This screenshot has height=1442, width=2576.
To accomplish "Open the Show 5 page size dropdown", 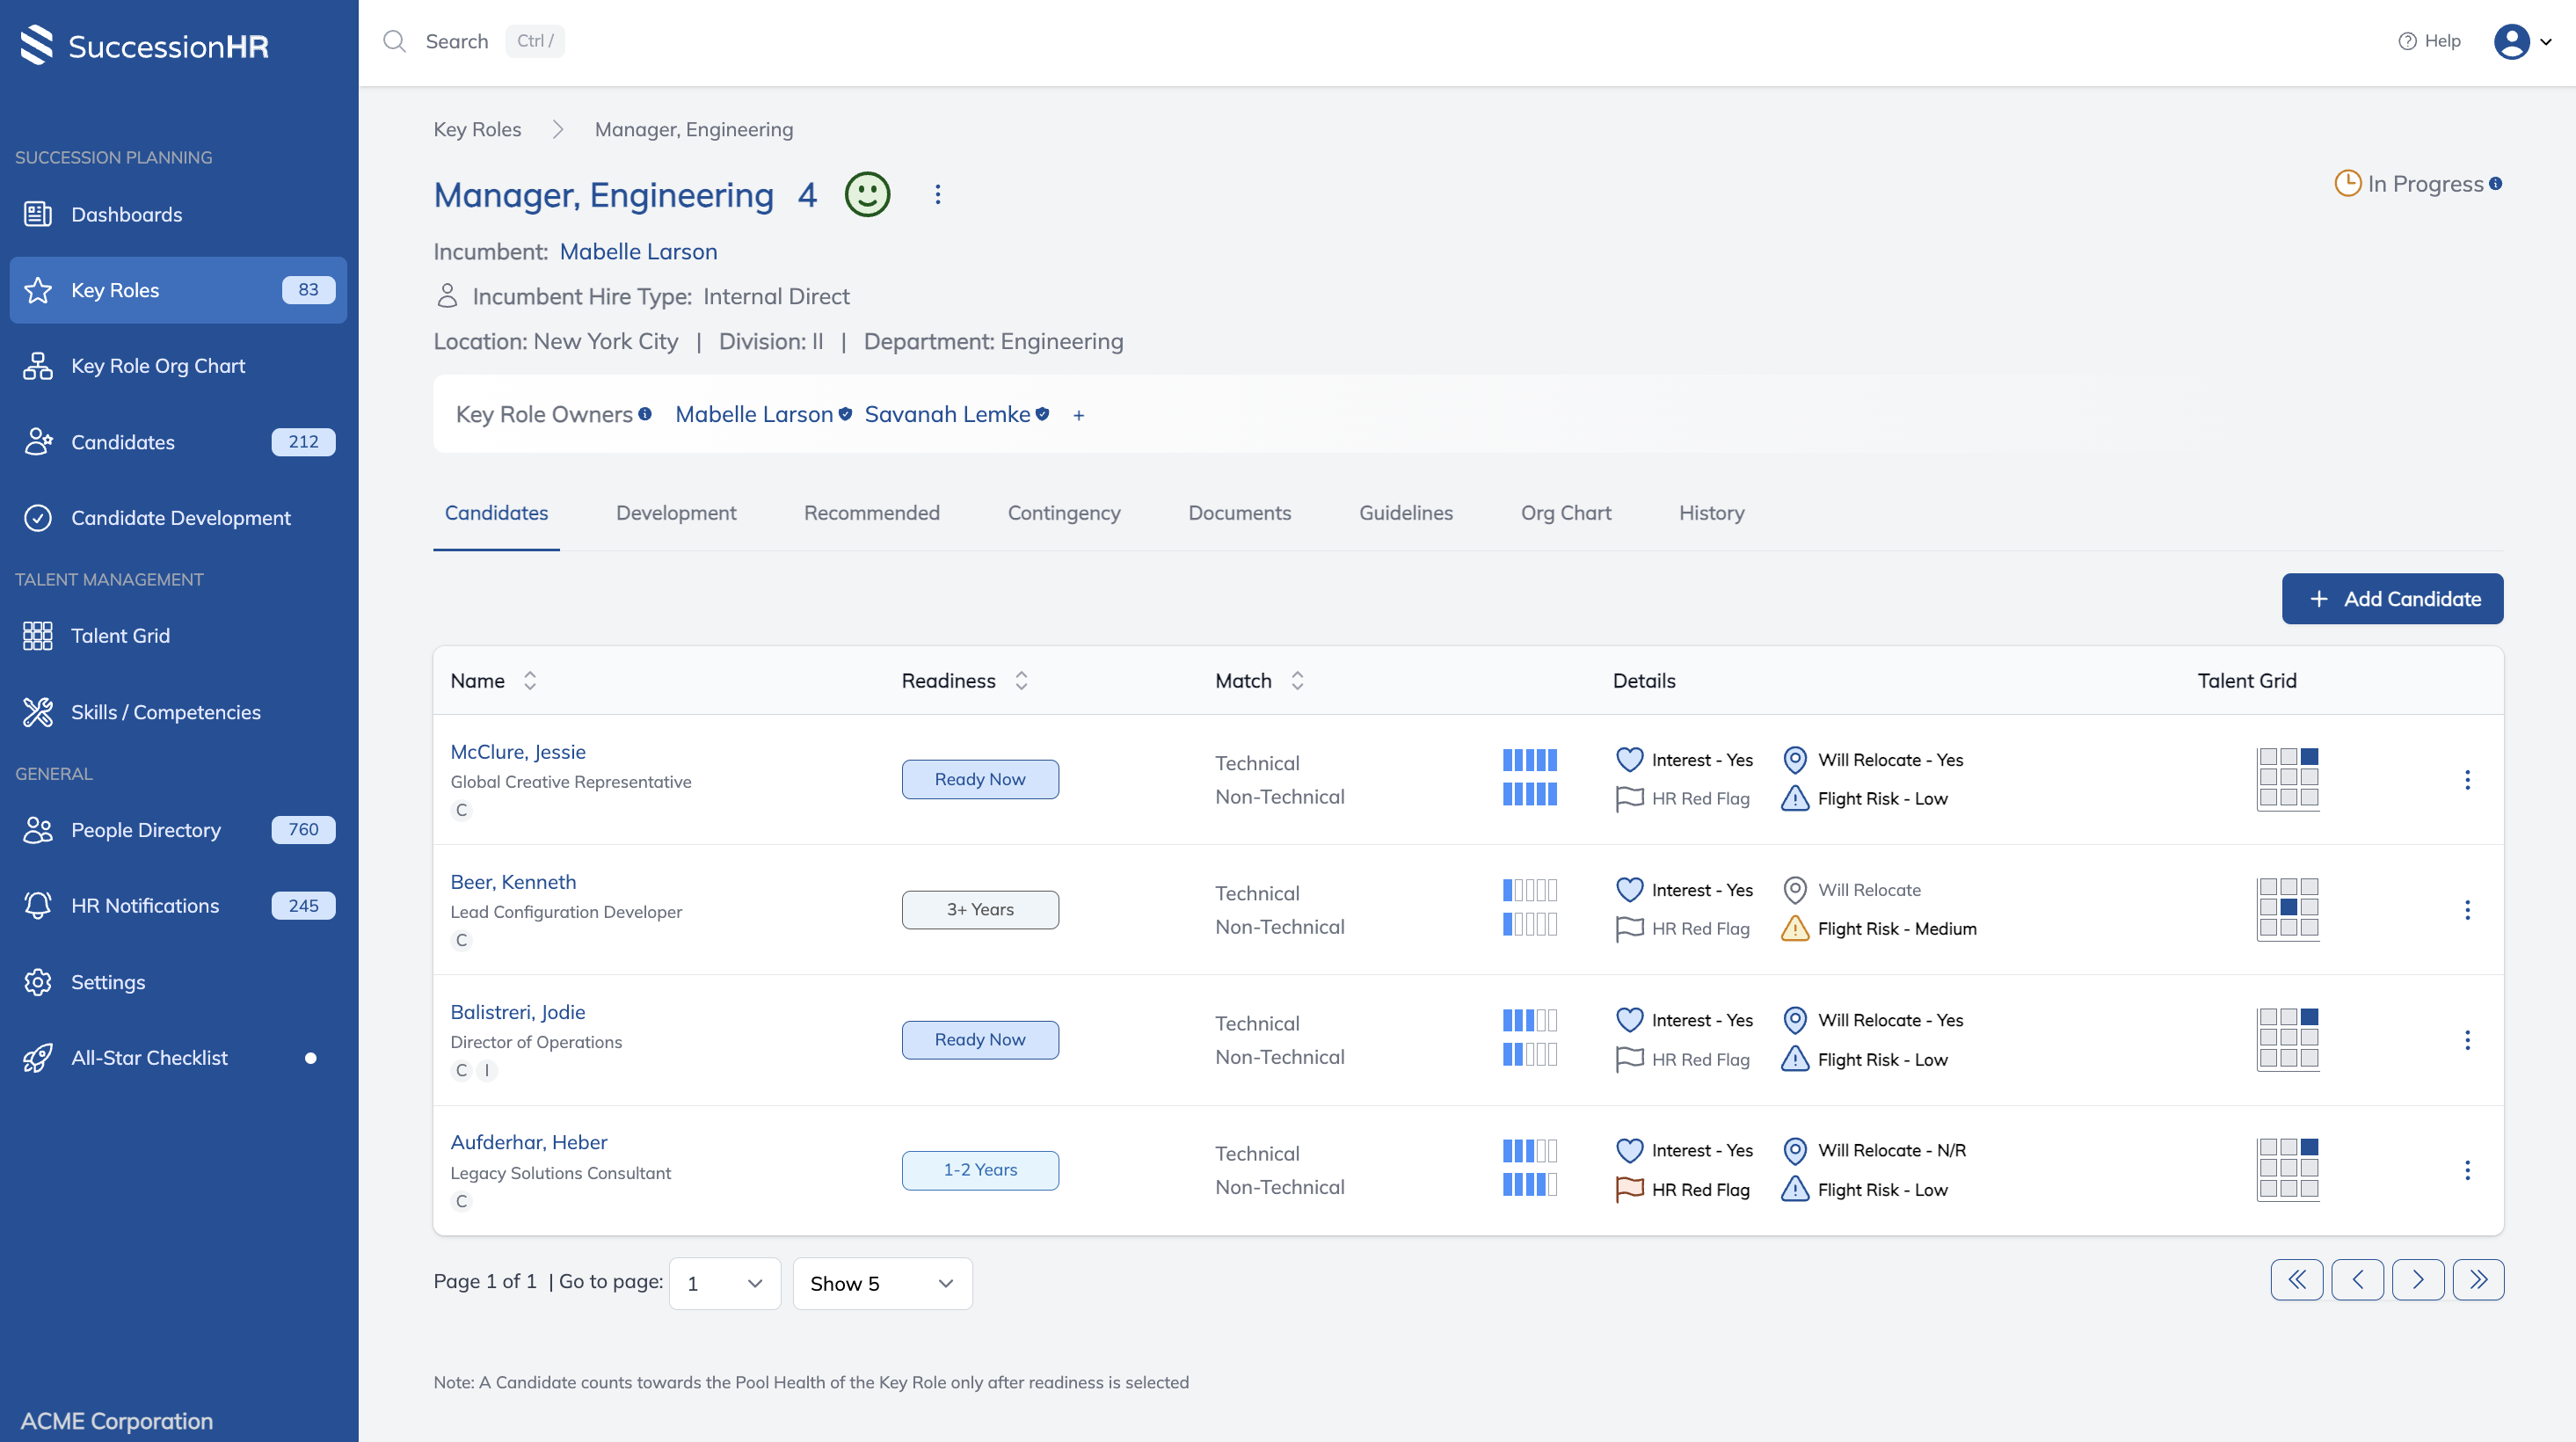I will [881, 1283].
